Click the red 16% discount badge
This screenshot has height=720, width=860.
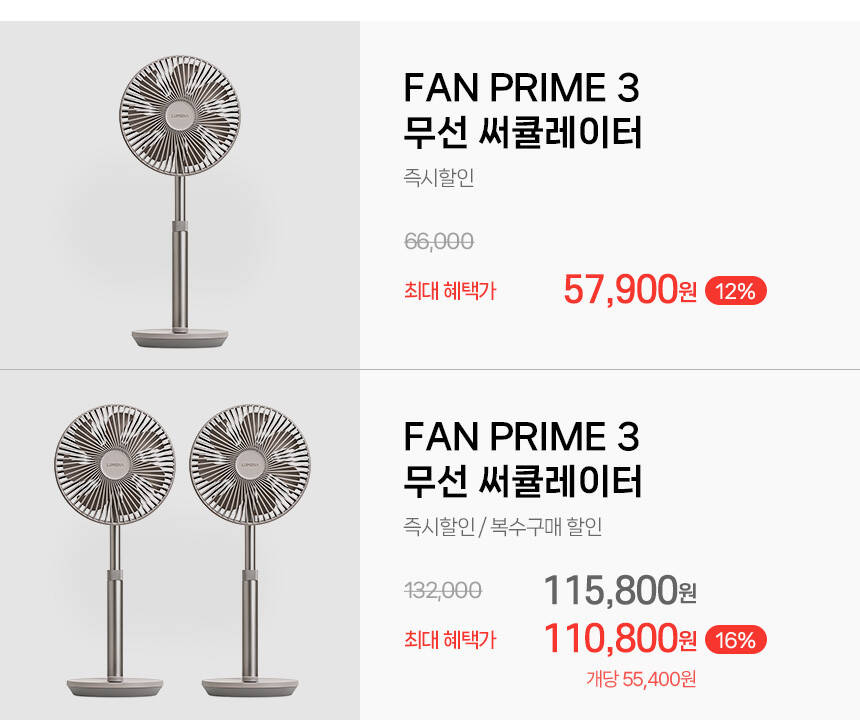pyautogui.click(x=736, y=640)
